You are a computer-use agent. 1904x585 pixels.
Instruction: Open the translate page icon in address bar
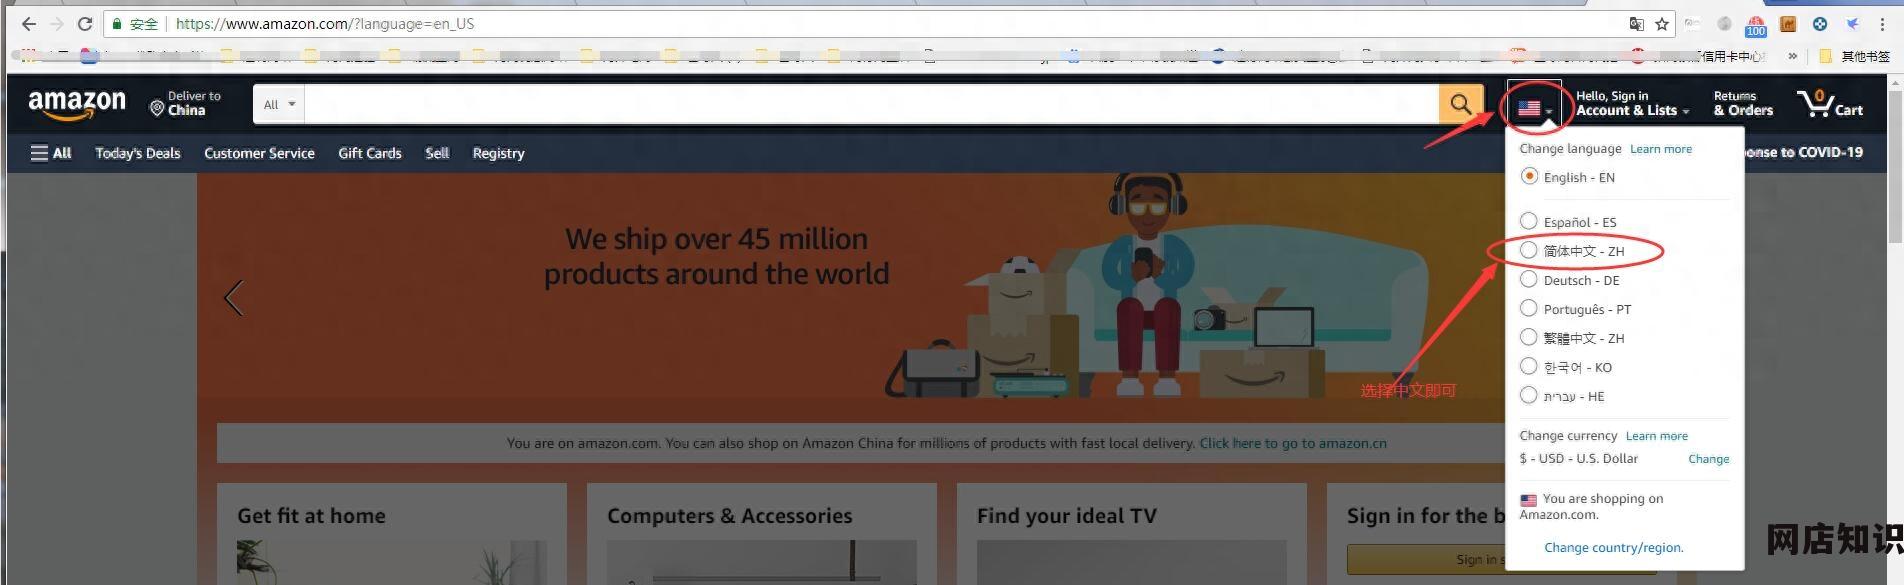[1637, 24]
